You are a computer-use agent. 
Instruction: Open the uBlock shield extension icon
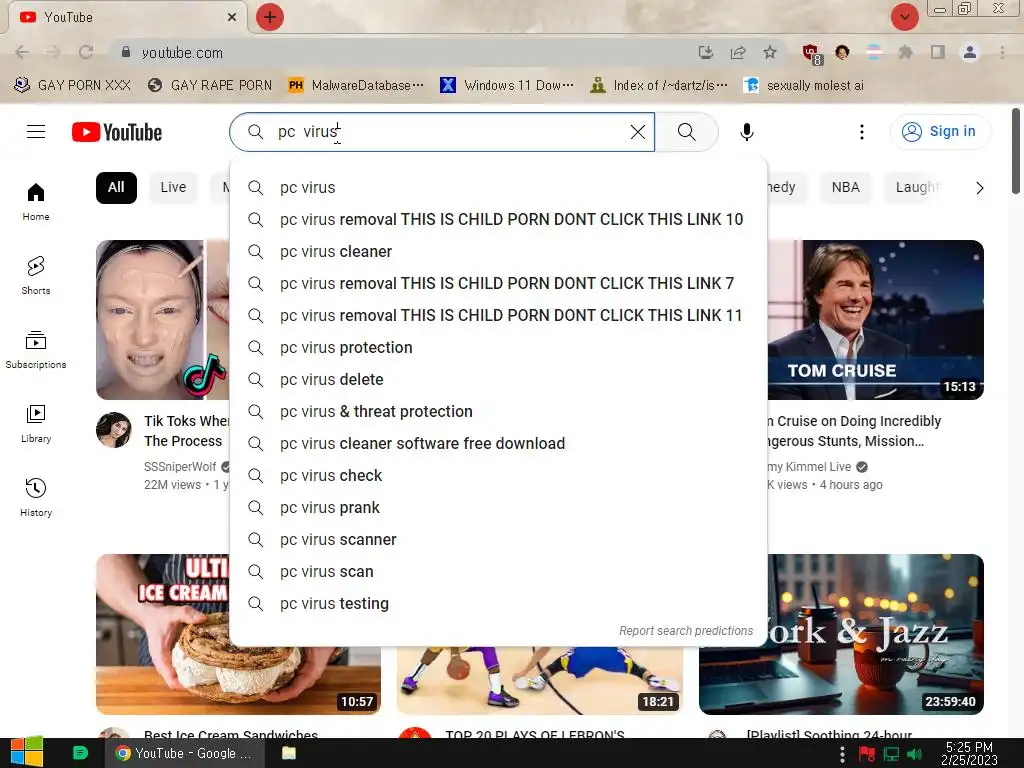tap(812, 54)
